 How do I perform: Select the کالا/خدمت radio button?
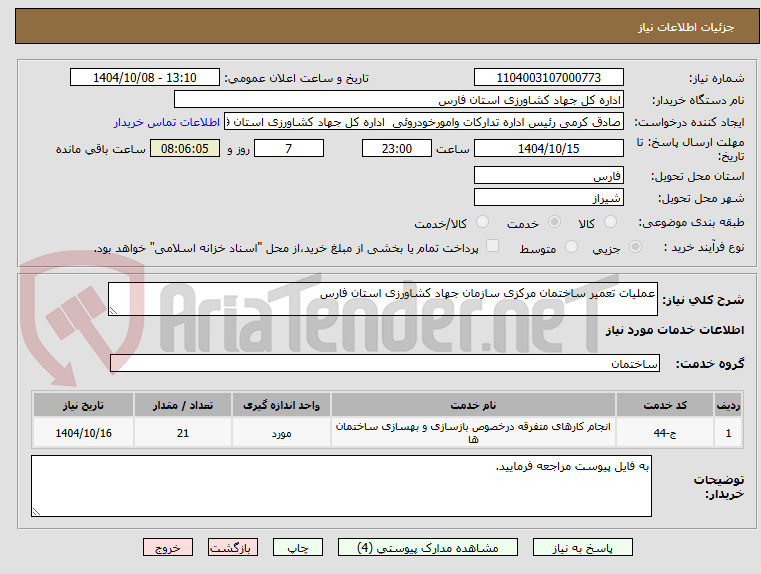(x=482, y=222)
